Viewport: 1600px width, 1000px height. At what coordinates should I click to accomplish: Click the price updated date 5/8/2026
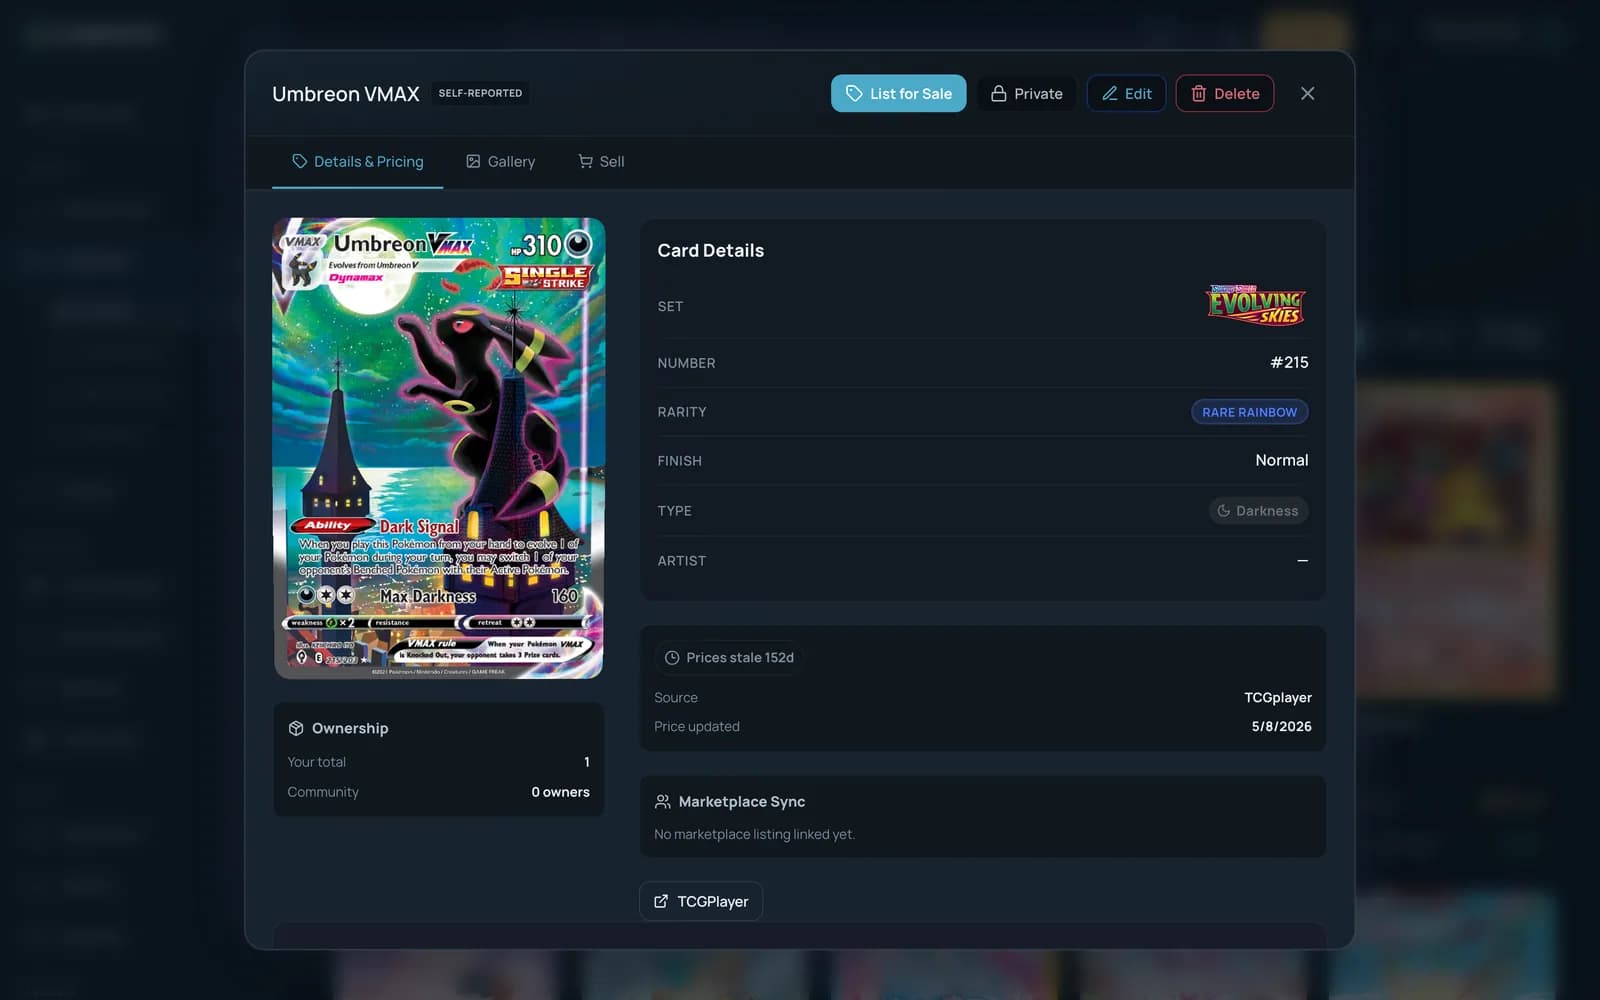coord(1281,726)
